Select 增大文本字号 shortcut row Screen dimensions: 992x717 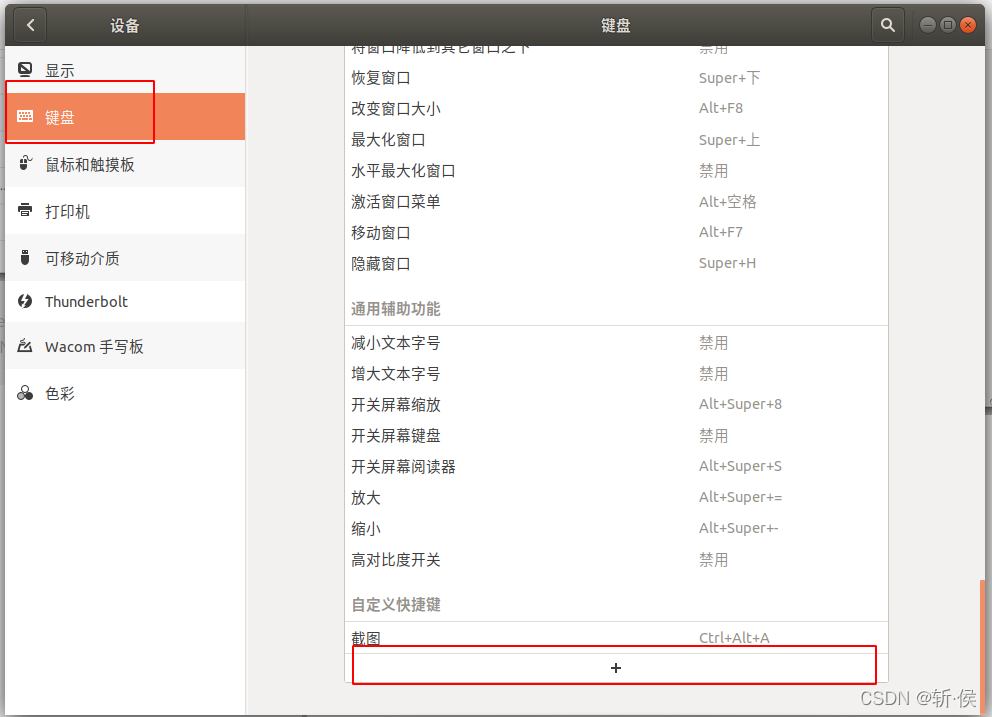pos(616,374)
